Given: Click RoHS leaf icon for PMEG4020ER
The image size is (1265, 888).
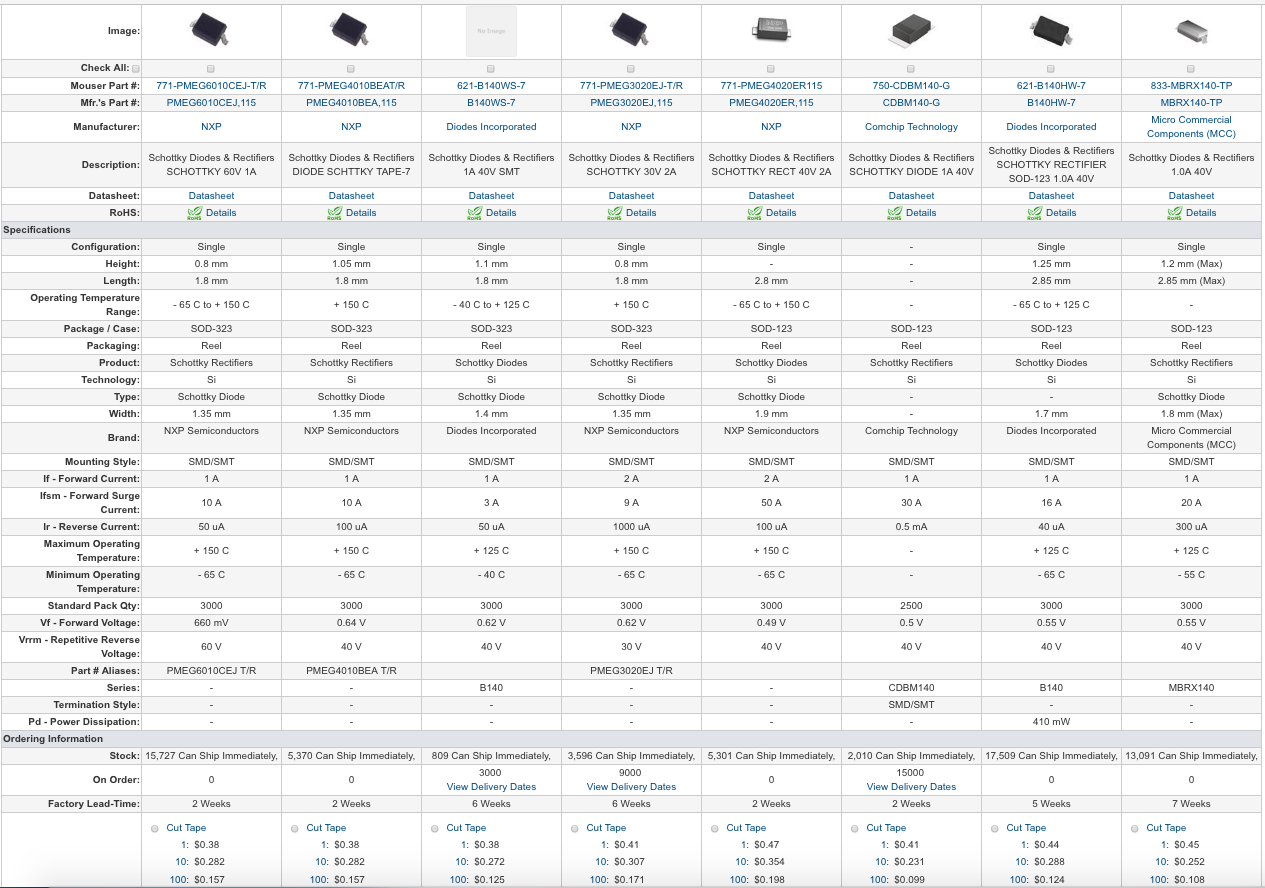Looking at the screenshot, I should (754, 212).
